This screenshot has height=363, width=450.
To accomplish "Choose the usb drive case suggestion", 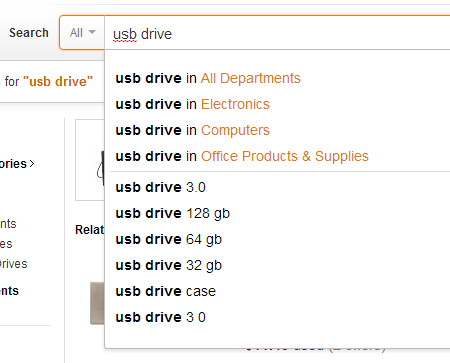I will (279, 291).
